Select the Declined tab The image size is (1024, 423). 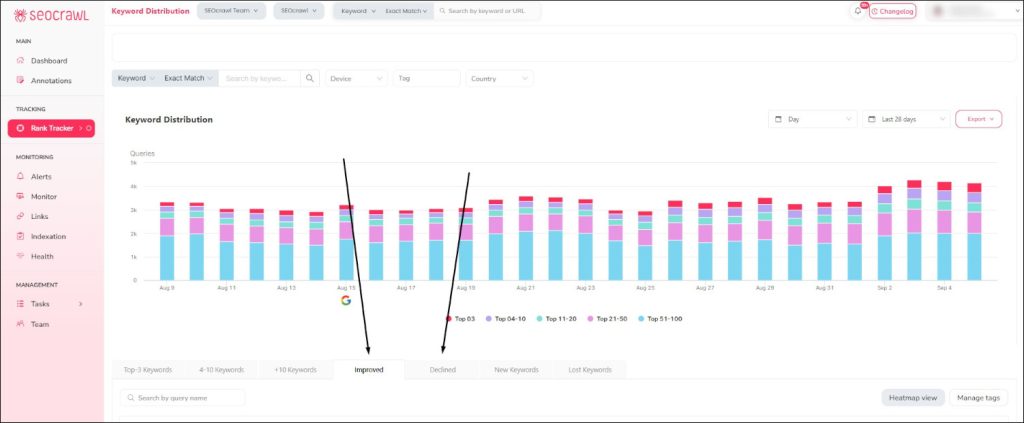click(x=443, y=369)
